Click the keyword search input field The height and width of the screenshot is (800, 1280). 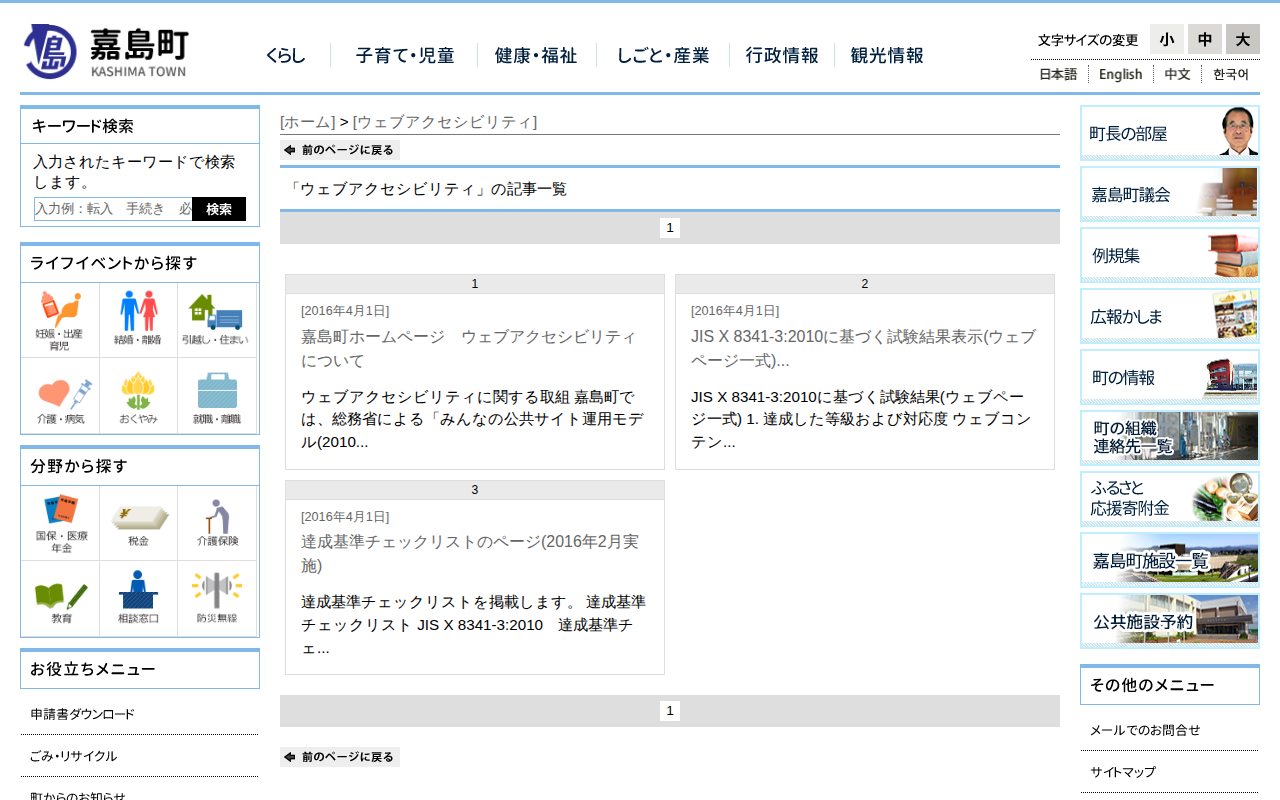[x=113, y=209]
